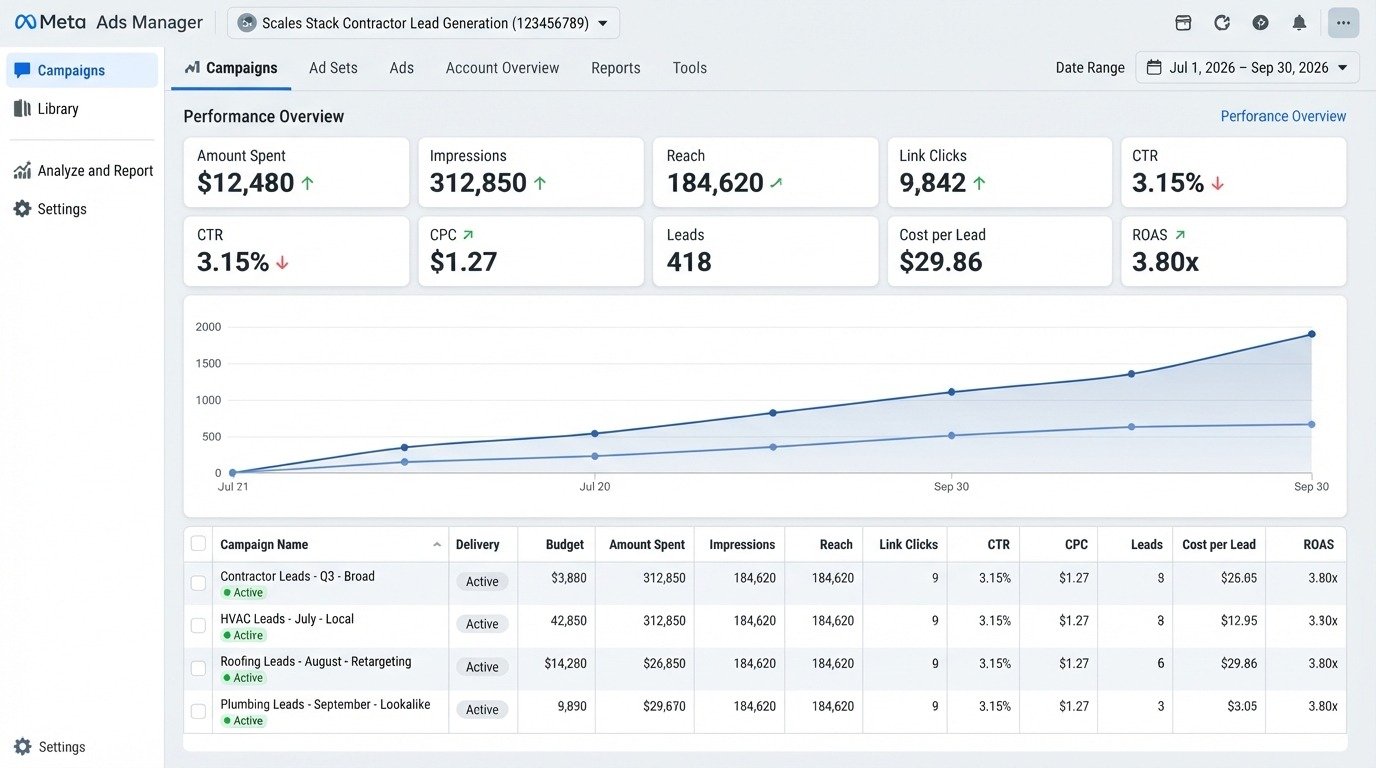
Task: Click the Cost per Lead header in table
Action: 1218,545
